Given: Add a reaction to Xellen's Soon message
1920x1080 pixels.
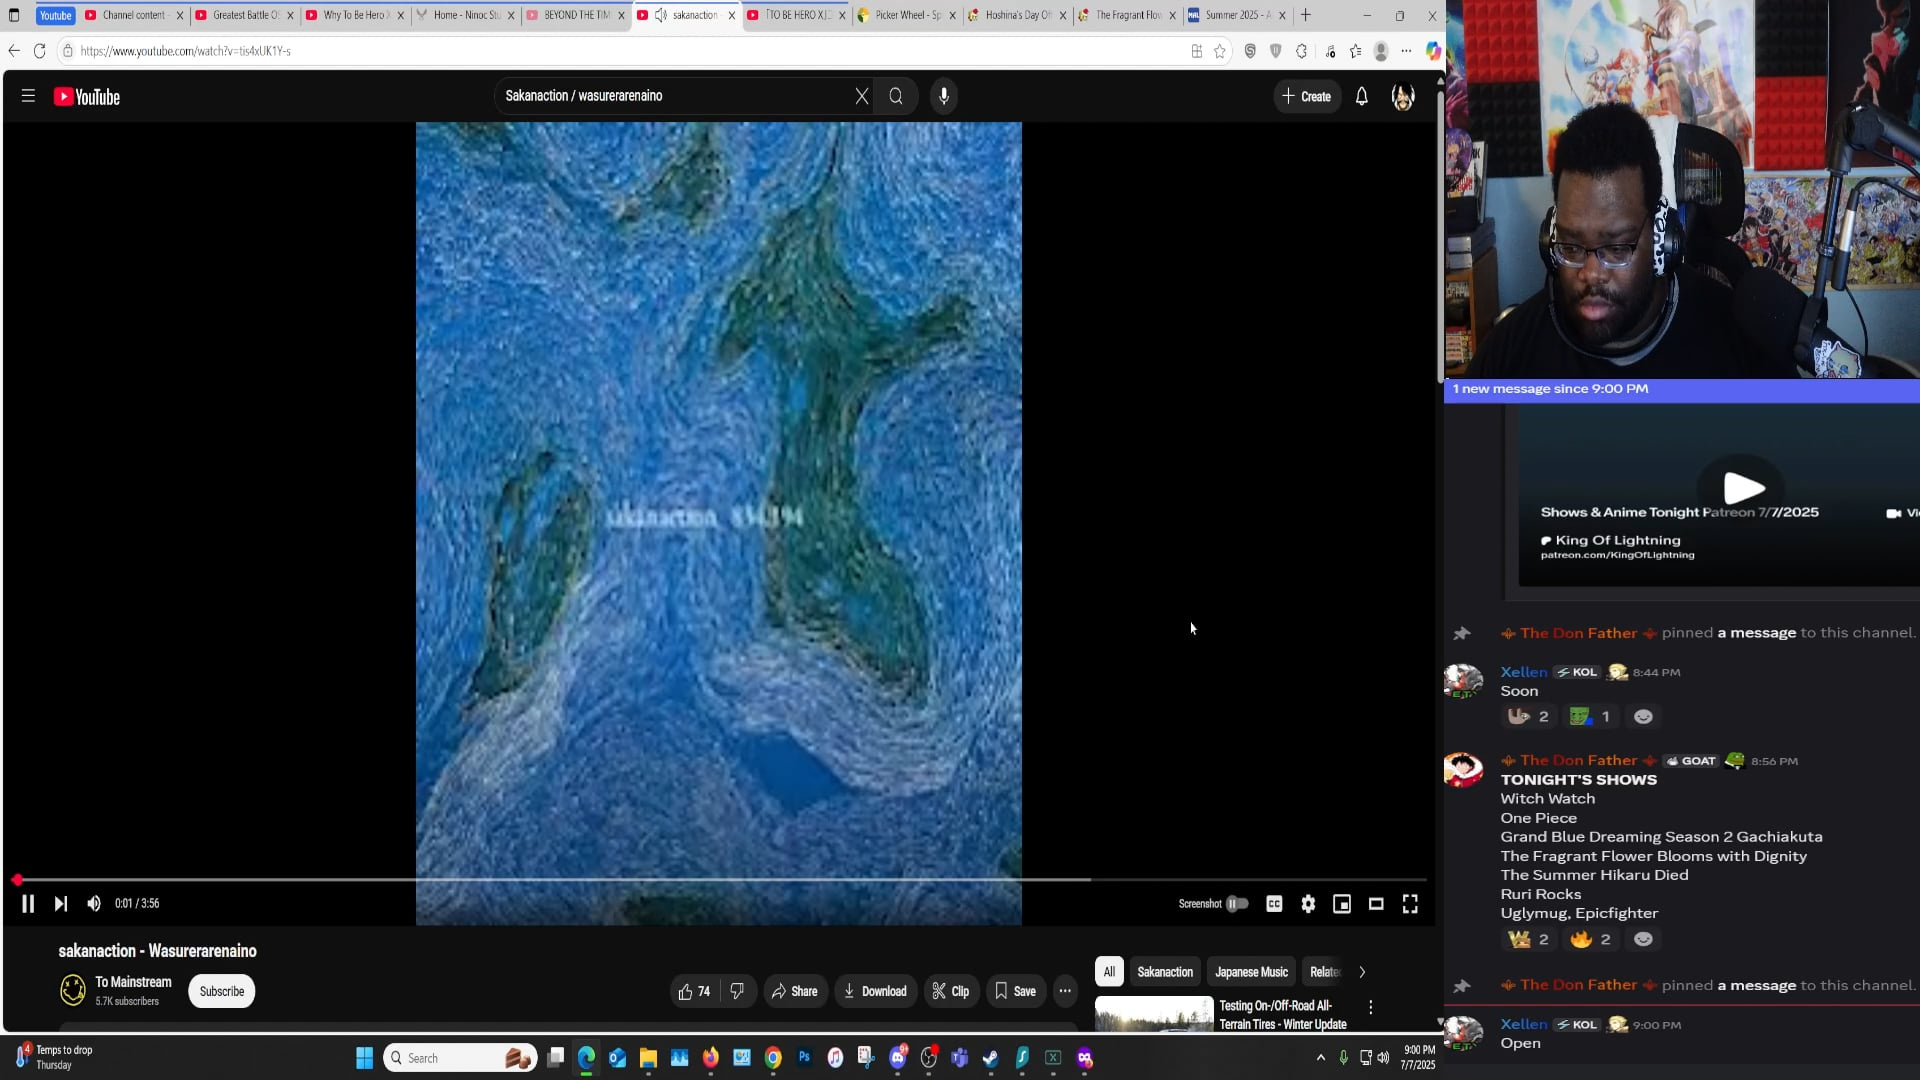Looking at the screenshot, I should pos(1643,716).
